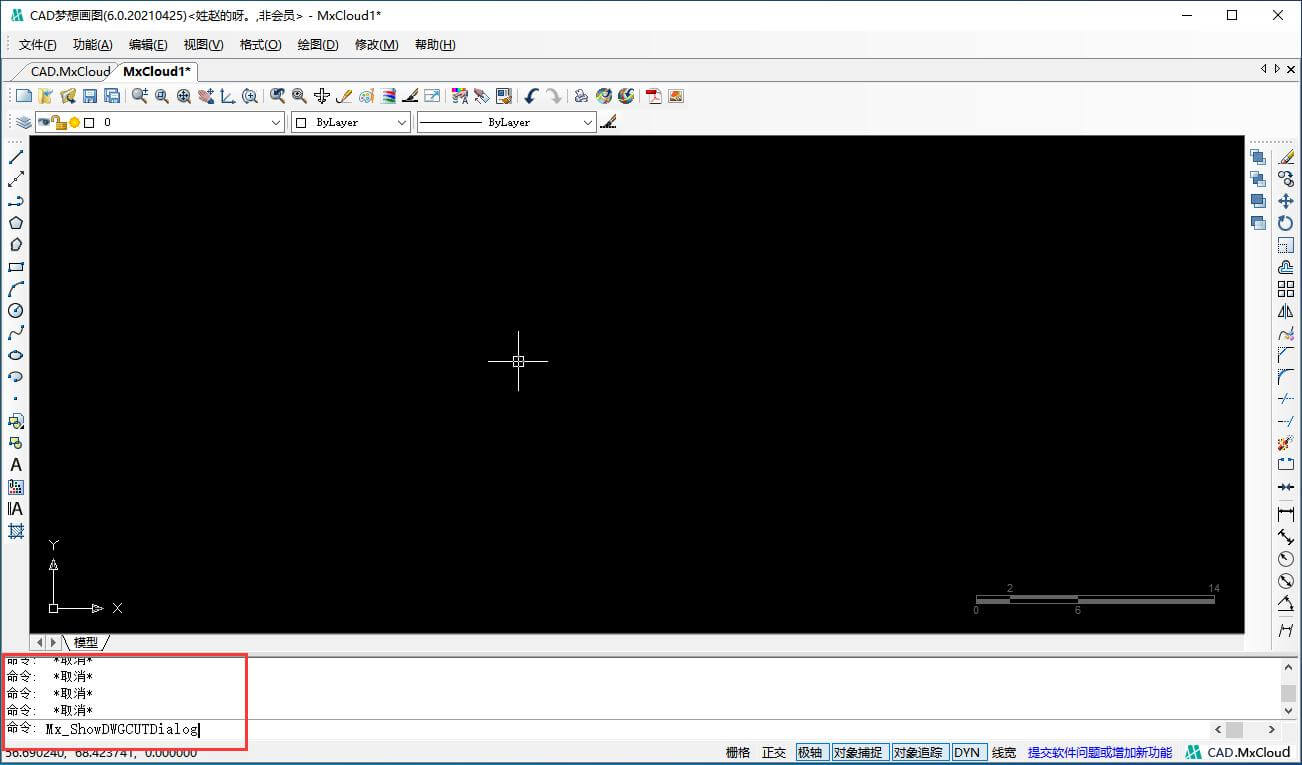Select the Array tool on right toolbar
The width and height of the screenshot is (1302, 765).
point(1286,289)
